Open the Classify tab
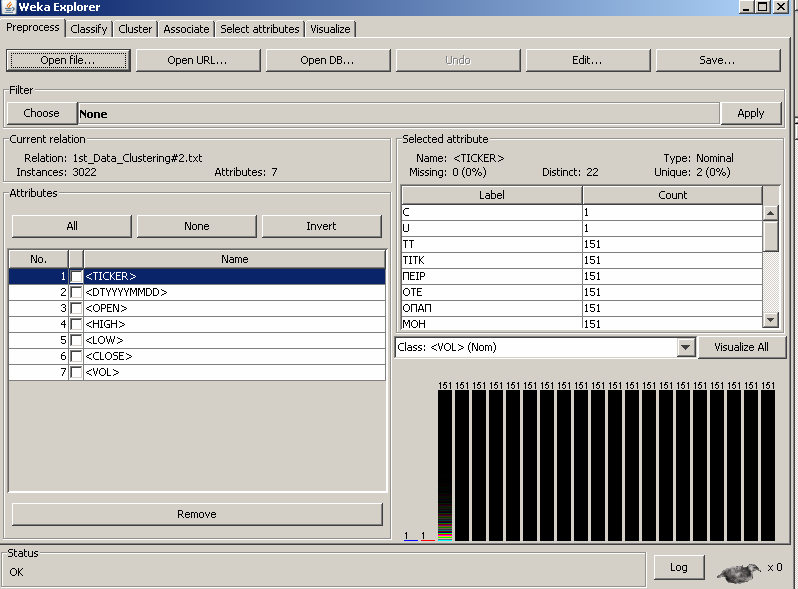 click(x=89, y=29)
